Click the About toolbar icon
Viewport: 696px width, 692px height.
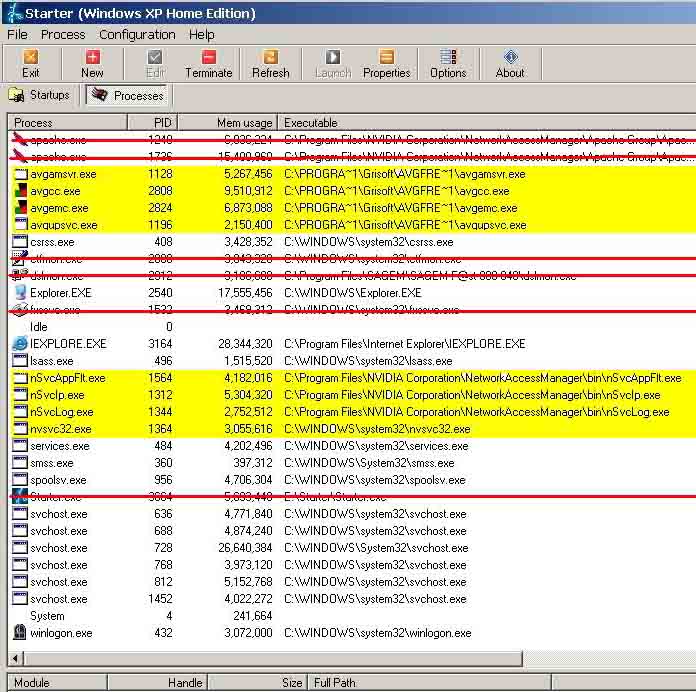510,63
